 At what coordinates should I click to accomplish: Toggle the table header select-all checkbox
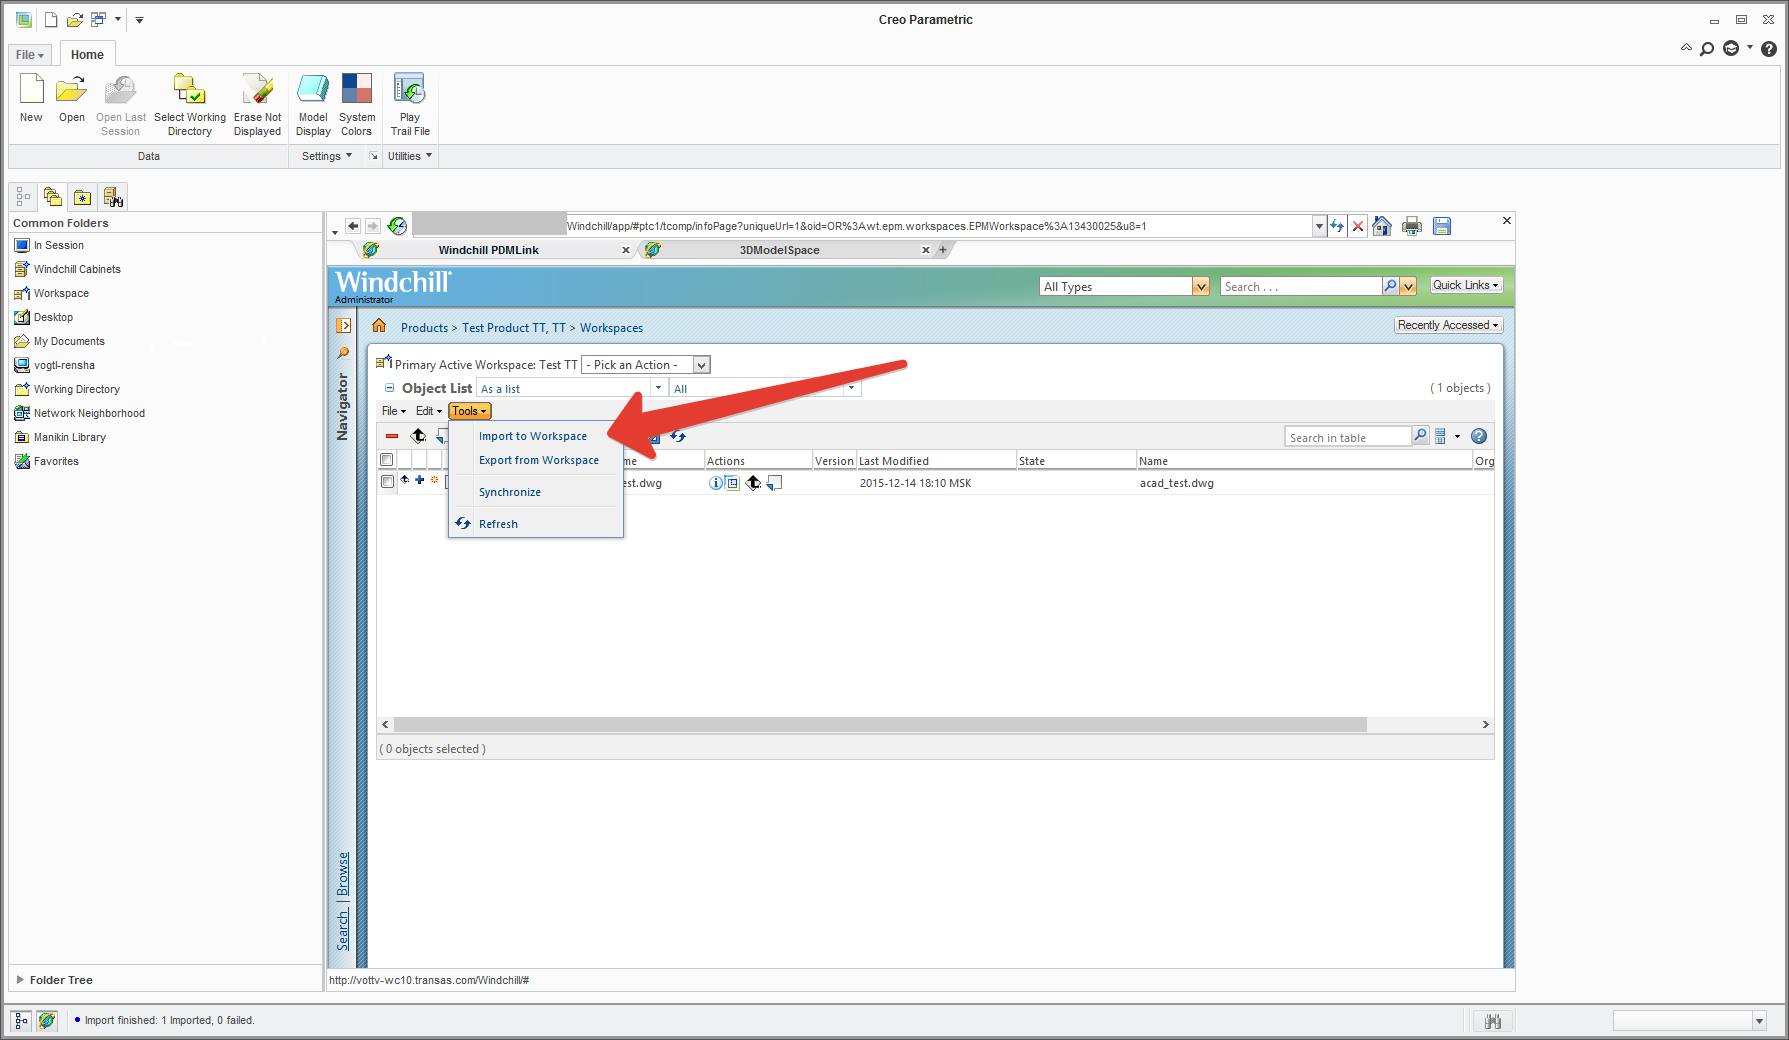[x=387, y=460]
